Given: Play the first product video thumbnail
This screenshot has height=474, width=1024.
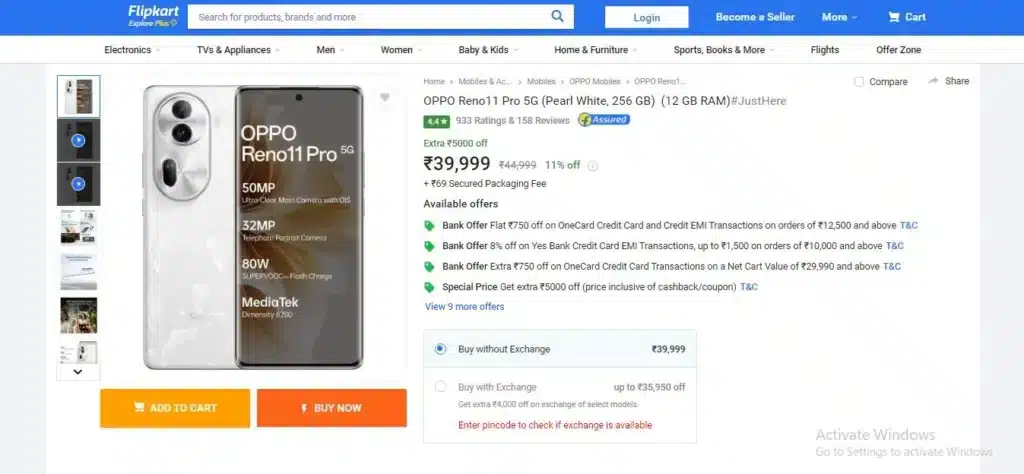Looking at the screenshot, I should (78, 140).
